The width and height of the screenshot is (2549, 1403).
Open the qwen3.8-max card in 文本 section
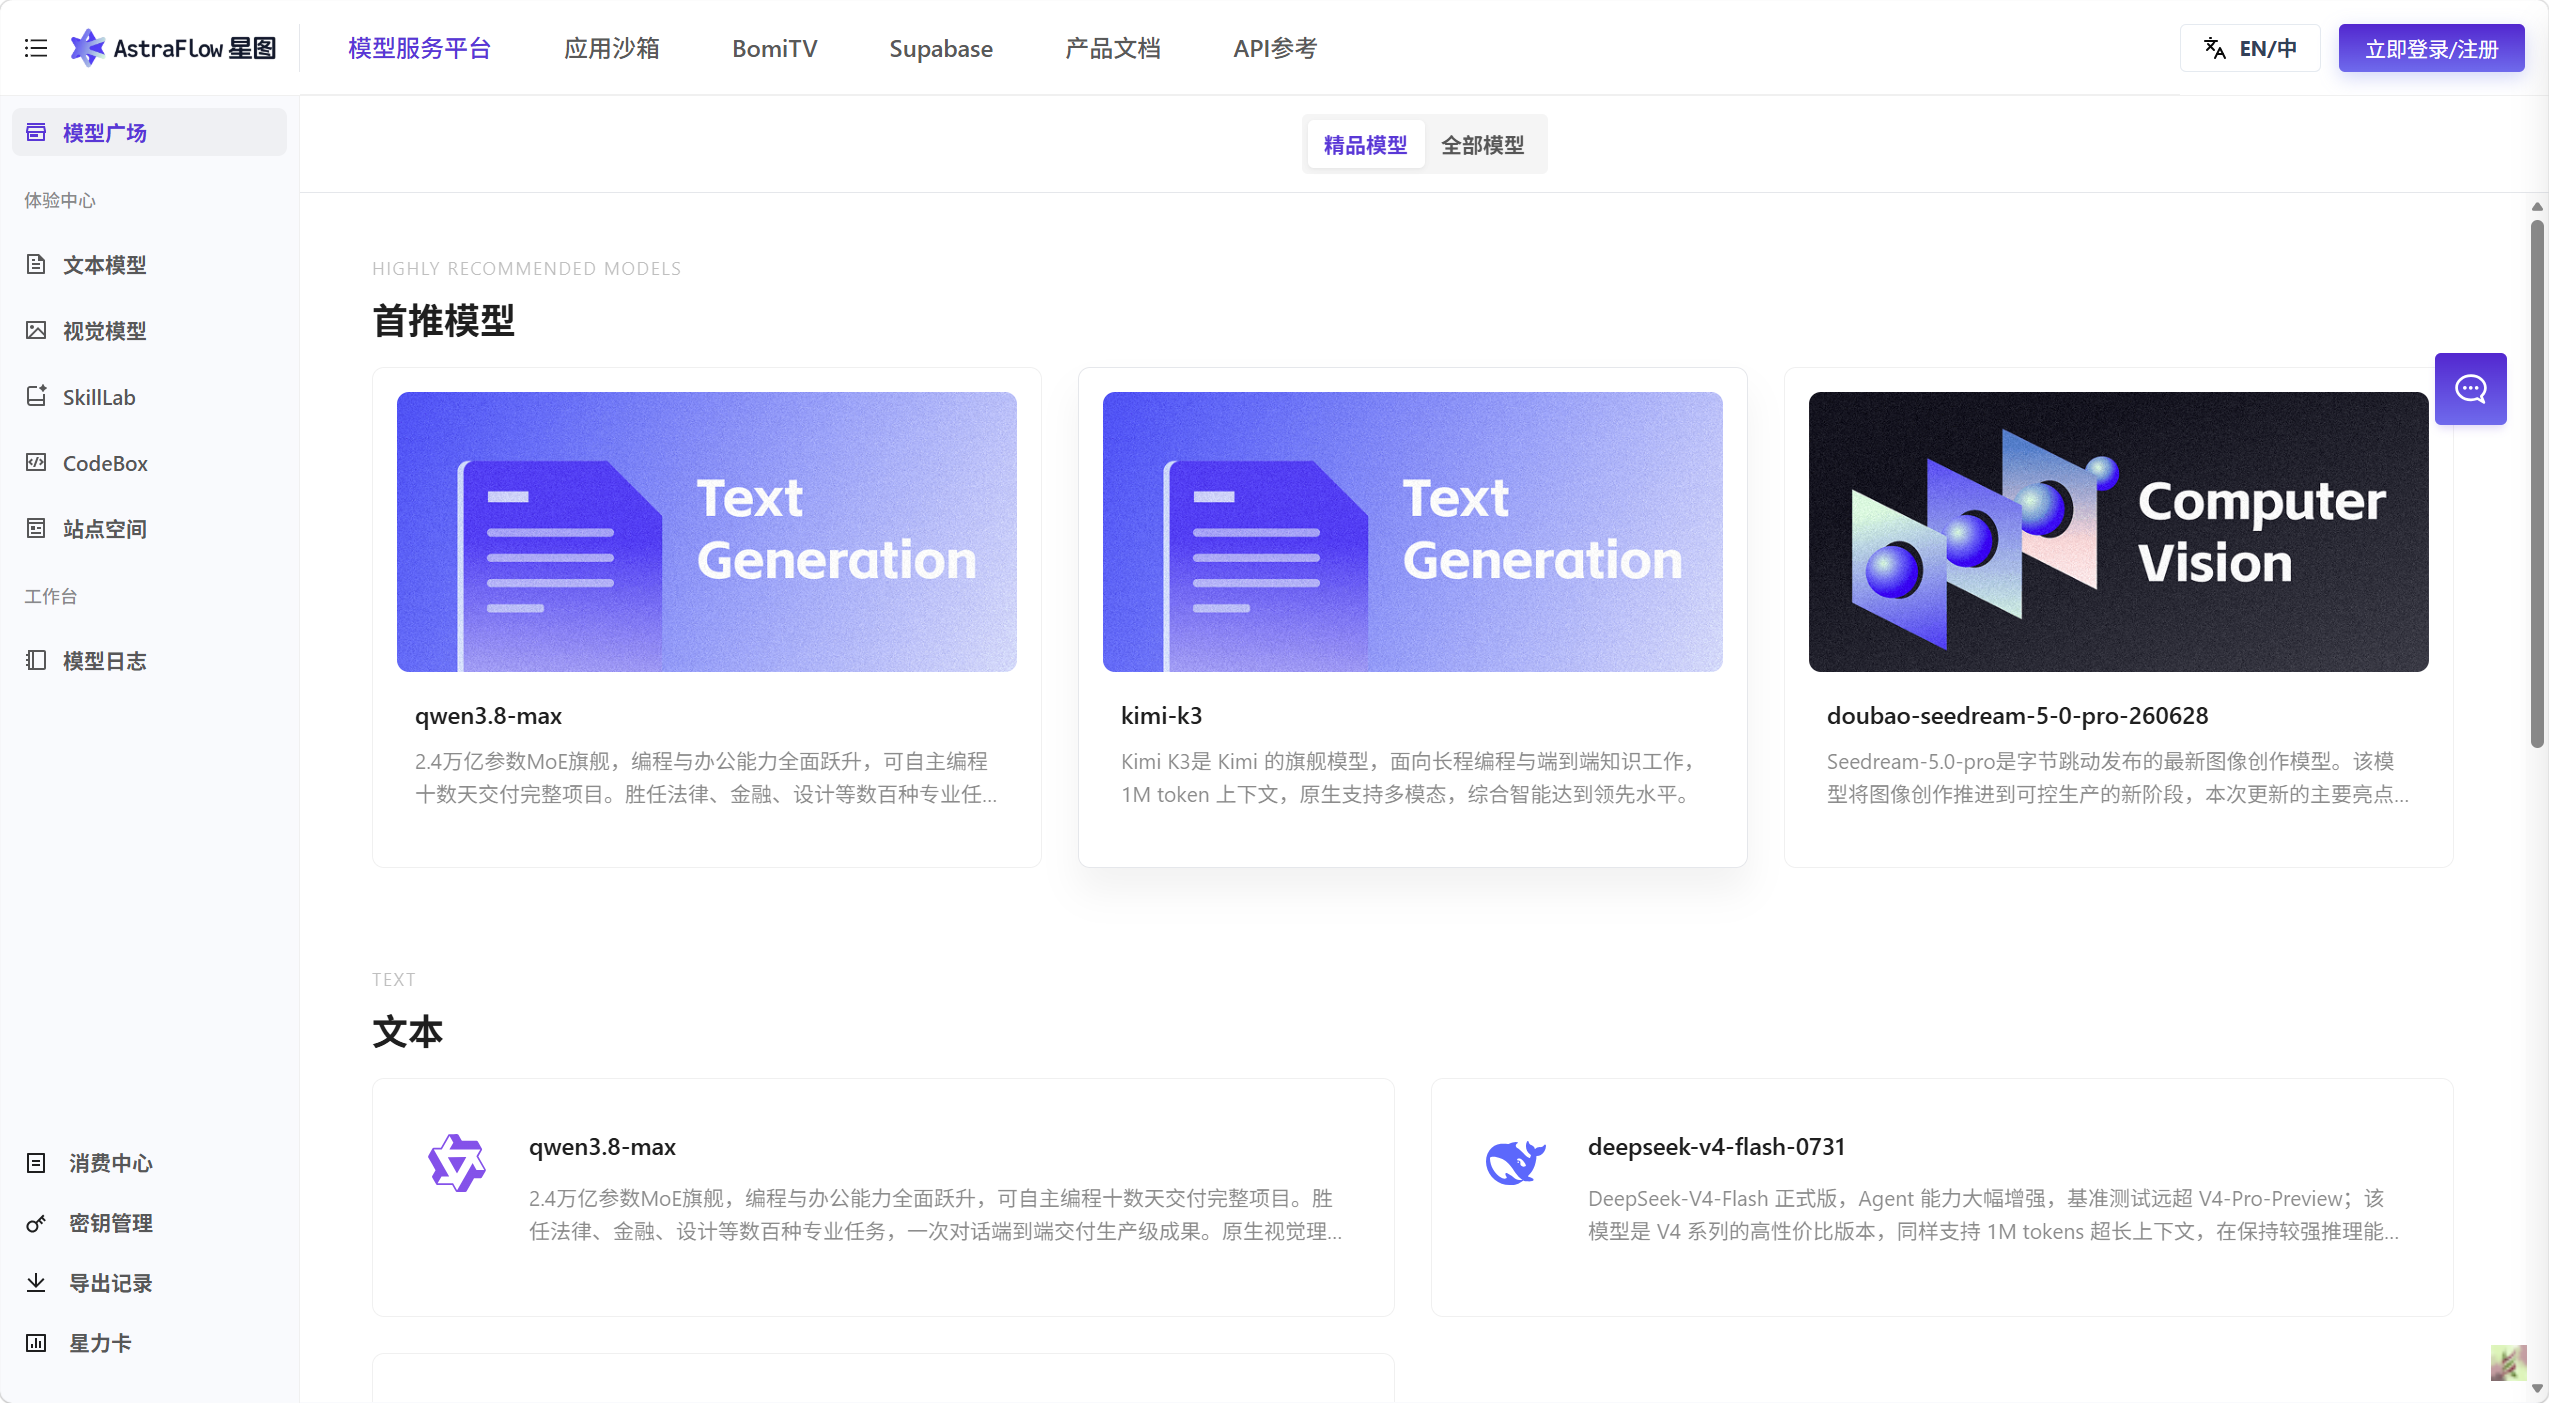point(883,1197)
